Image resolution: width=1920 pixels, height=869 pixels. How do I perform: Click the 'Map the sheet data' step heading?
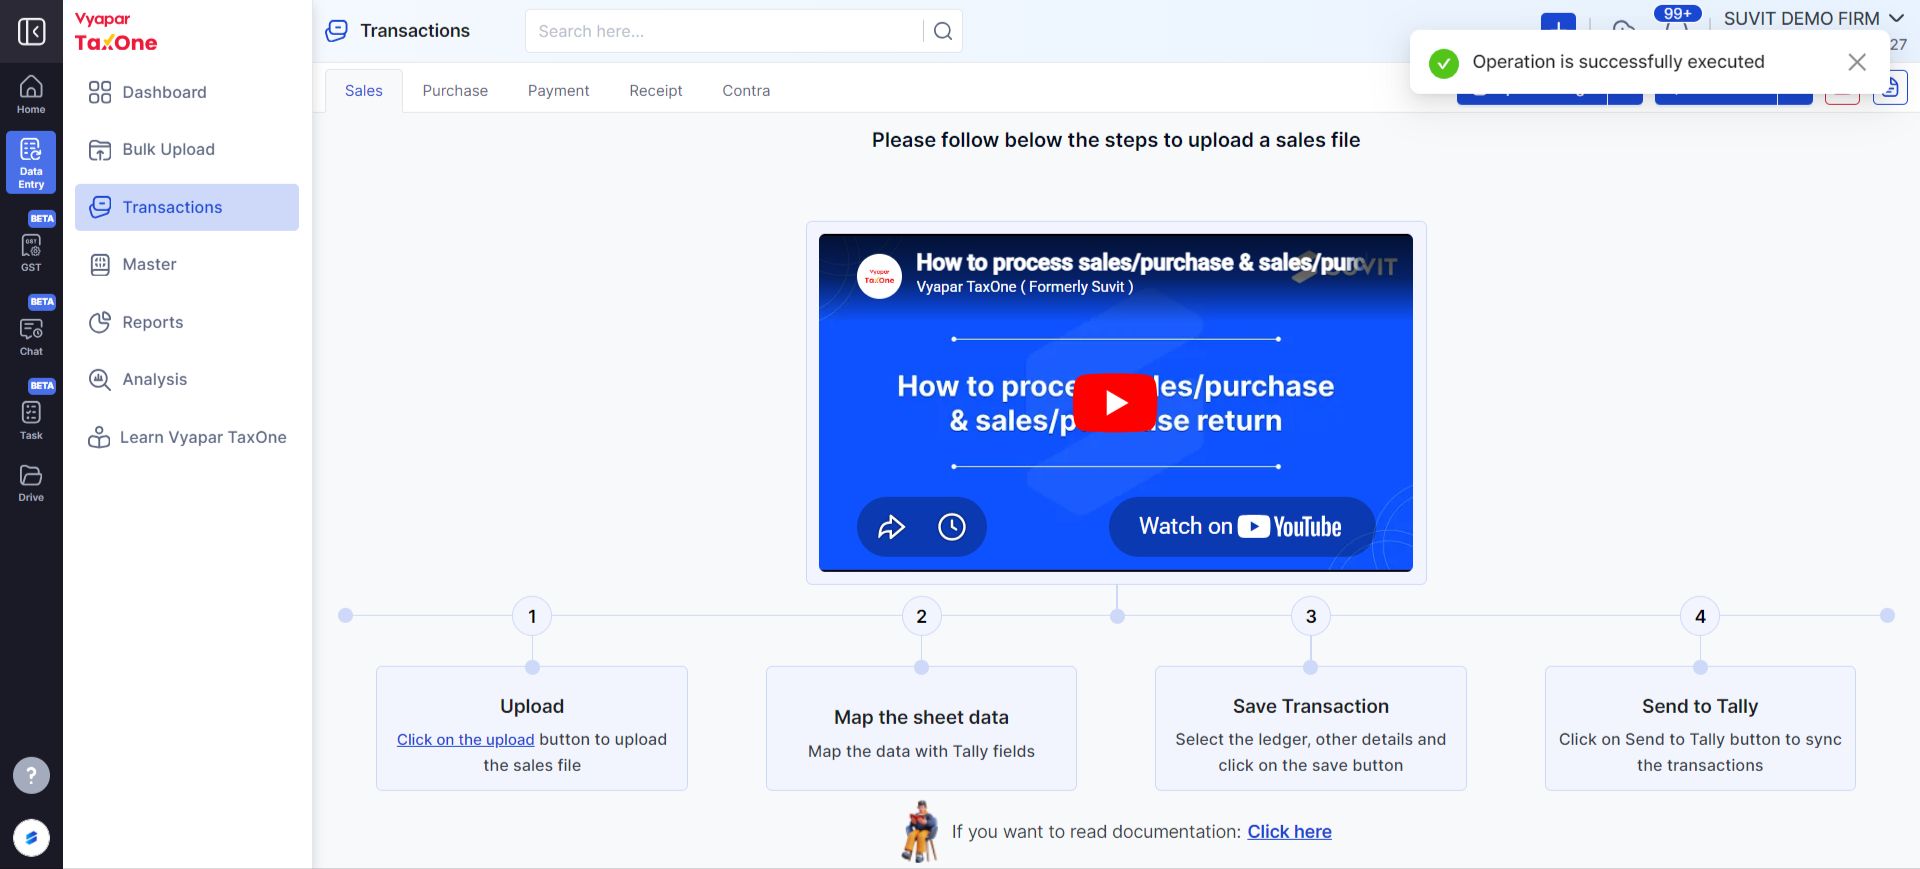click(x=921, y=718)
